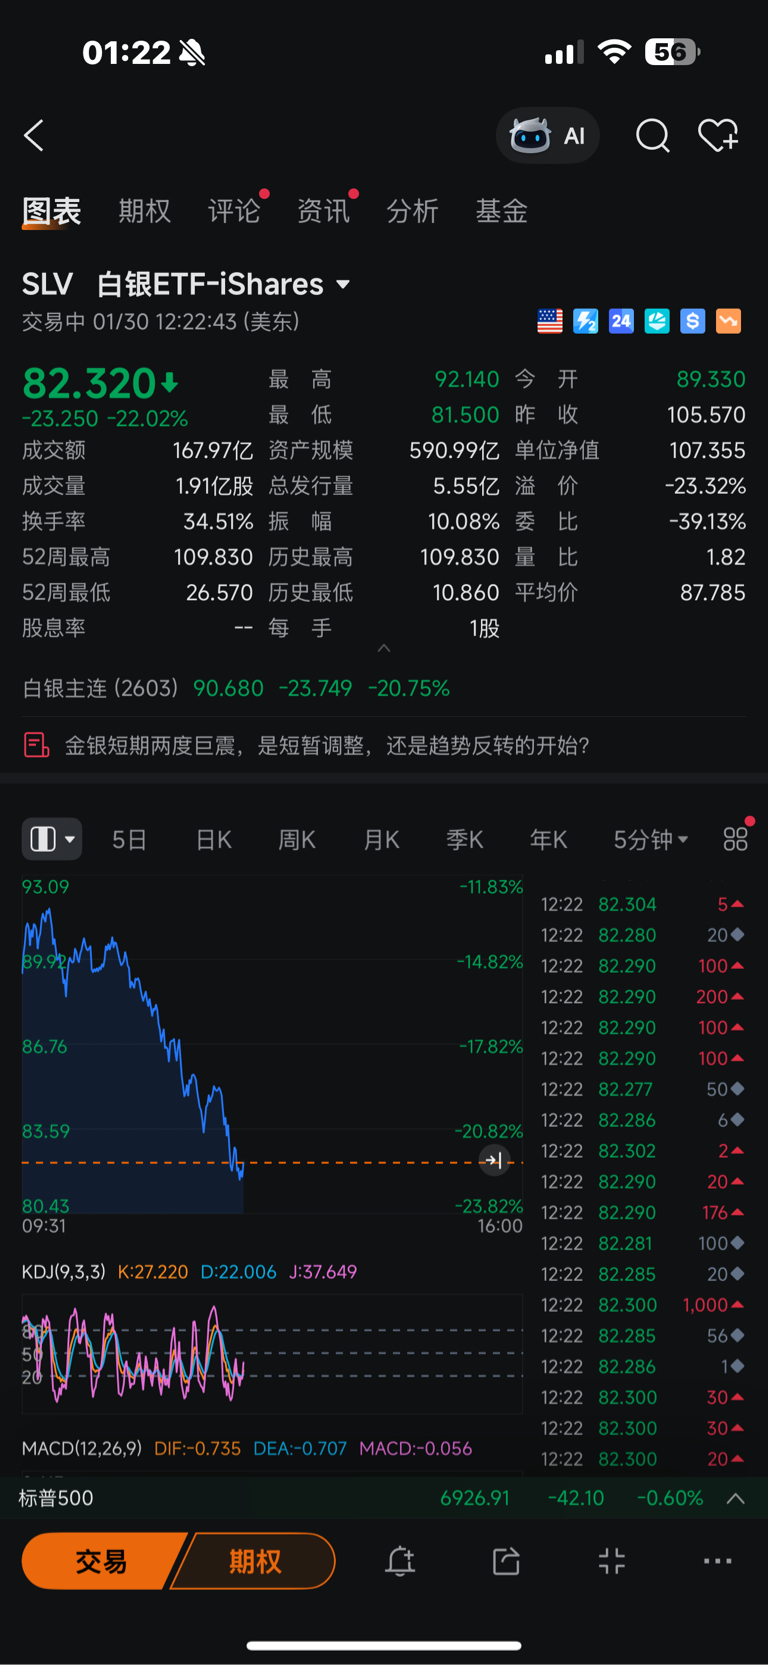This screenshot has width=768, height=1665.
Task: Tap the intraday price line chart
Action: click(272, 1045)
